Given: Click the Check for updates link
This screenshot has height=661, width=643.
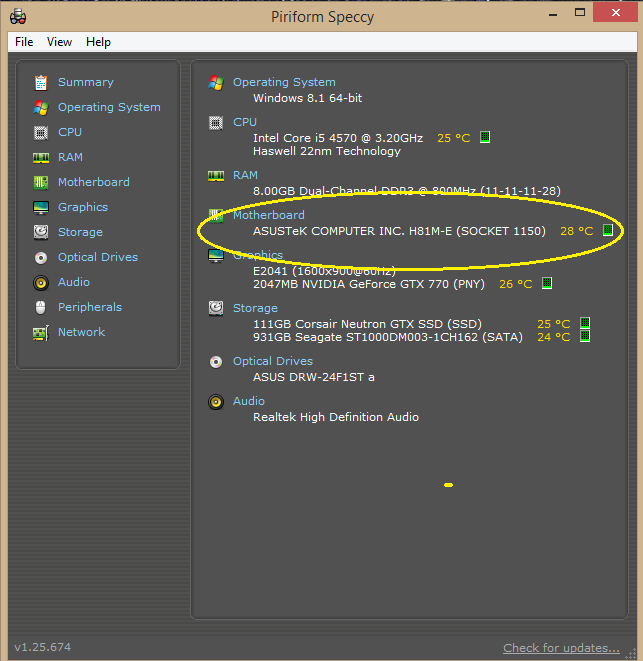Looking at the screenshot, I should point(561,648).
